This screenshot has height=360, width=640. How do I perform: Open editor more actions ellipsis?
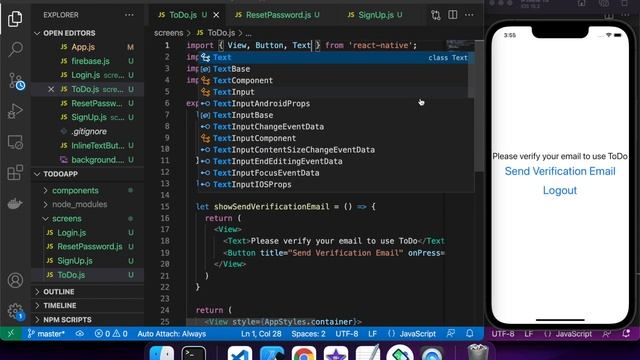pyautogui.click(x=469, y=15)
